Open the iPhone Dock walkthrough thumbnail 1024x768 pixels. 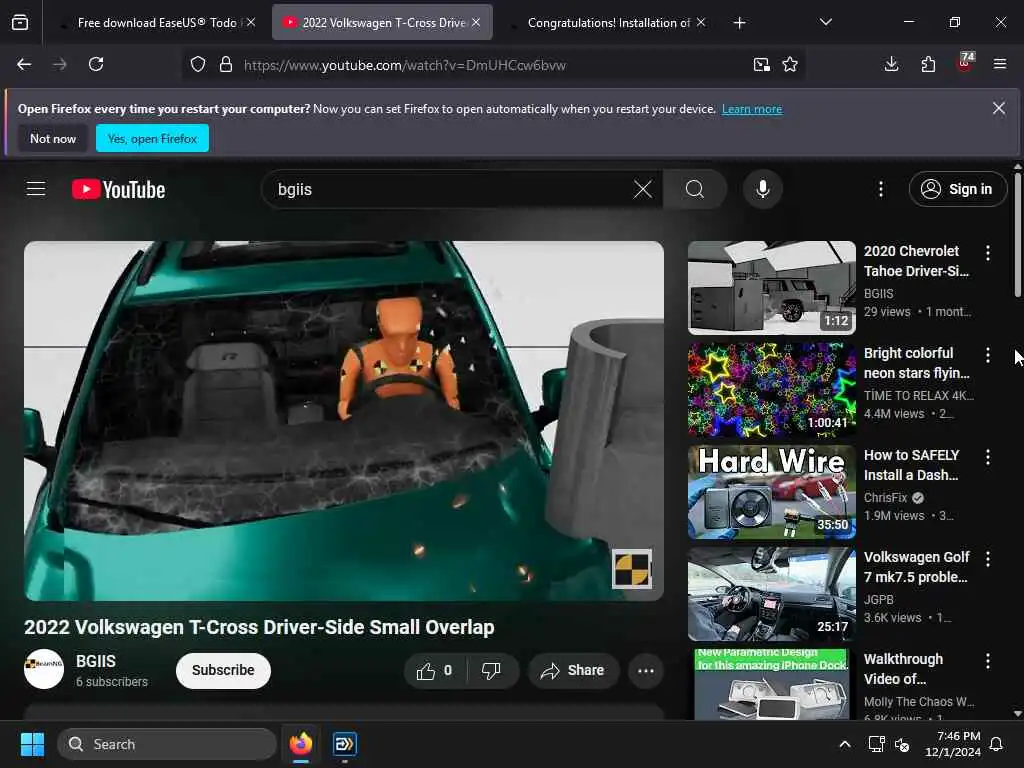[x=771, y=684]
